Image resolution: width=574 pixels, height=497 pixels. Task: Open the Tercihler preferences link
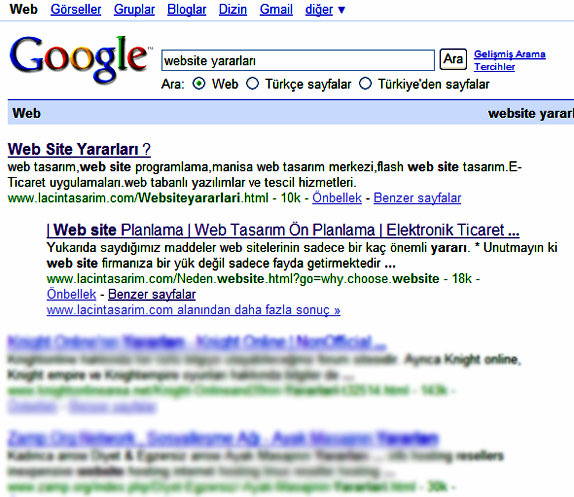(x=495, y=67)
